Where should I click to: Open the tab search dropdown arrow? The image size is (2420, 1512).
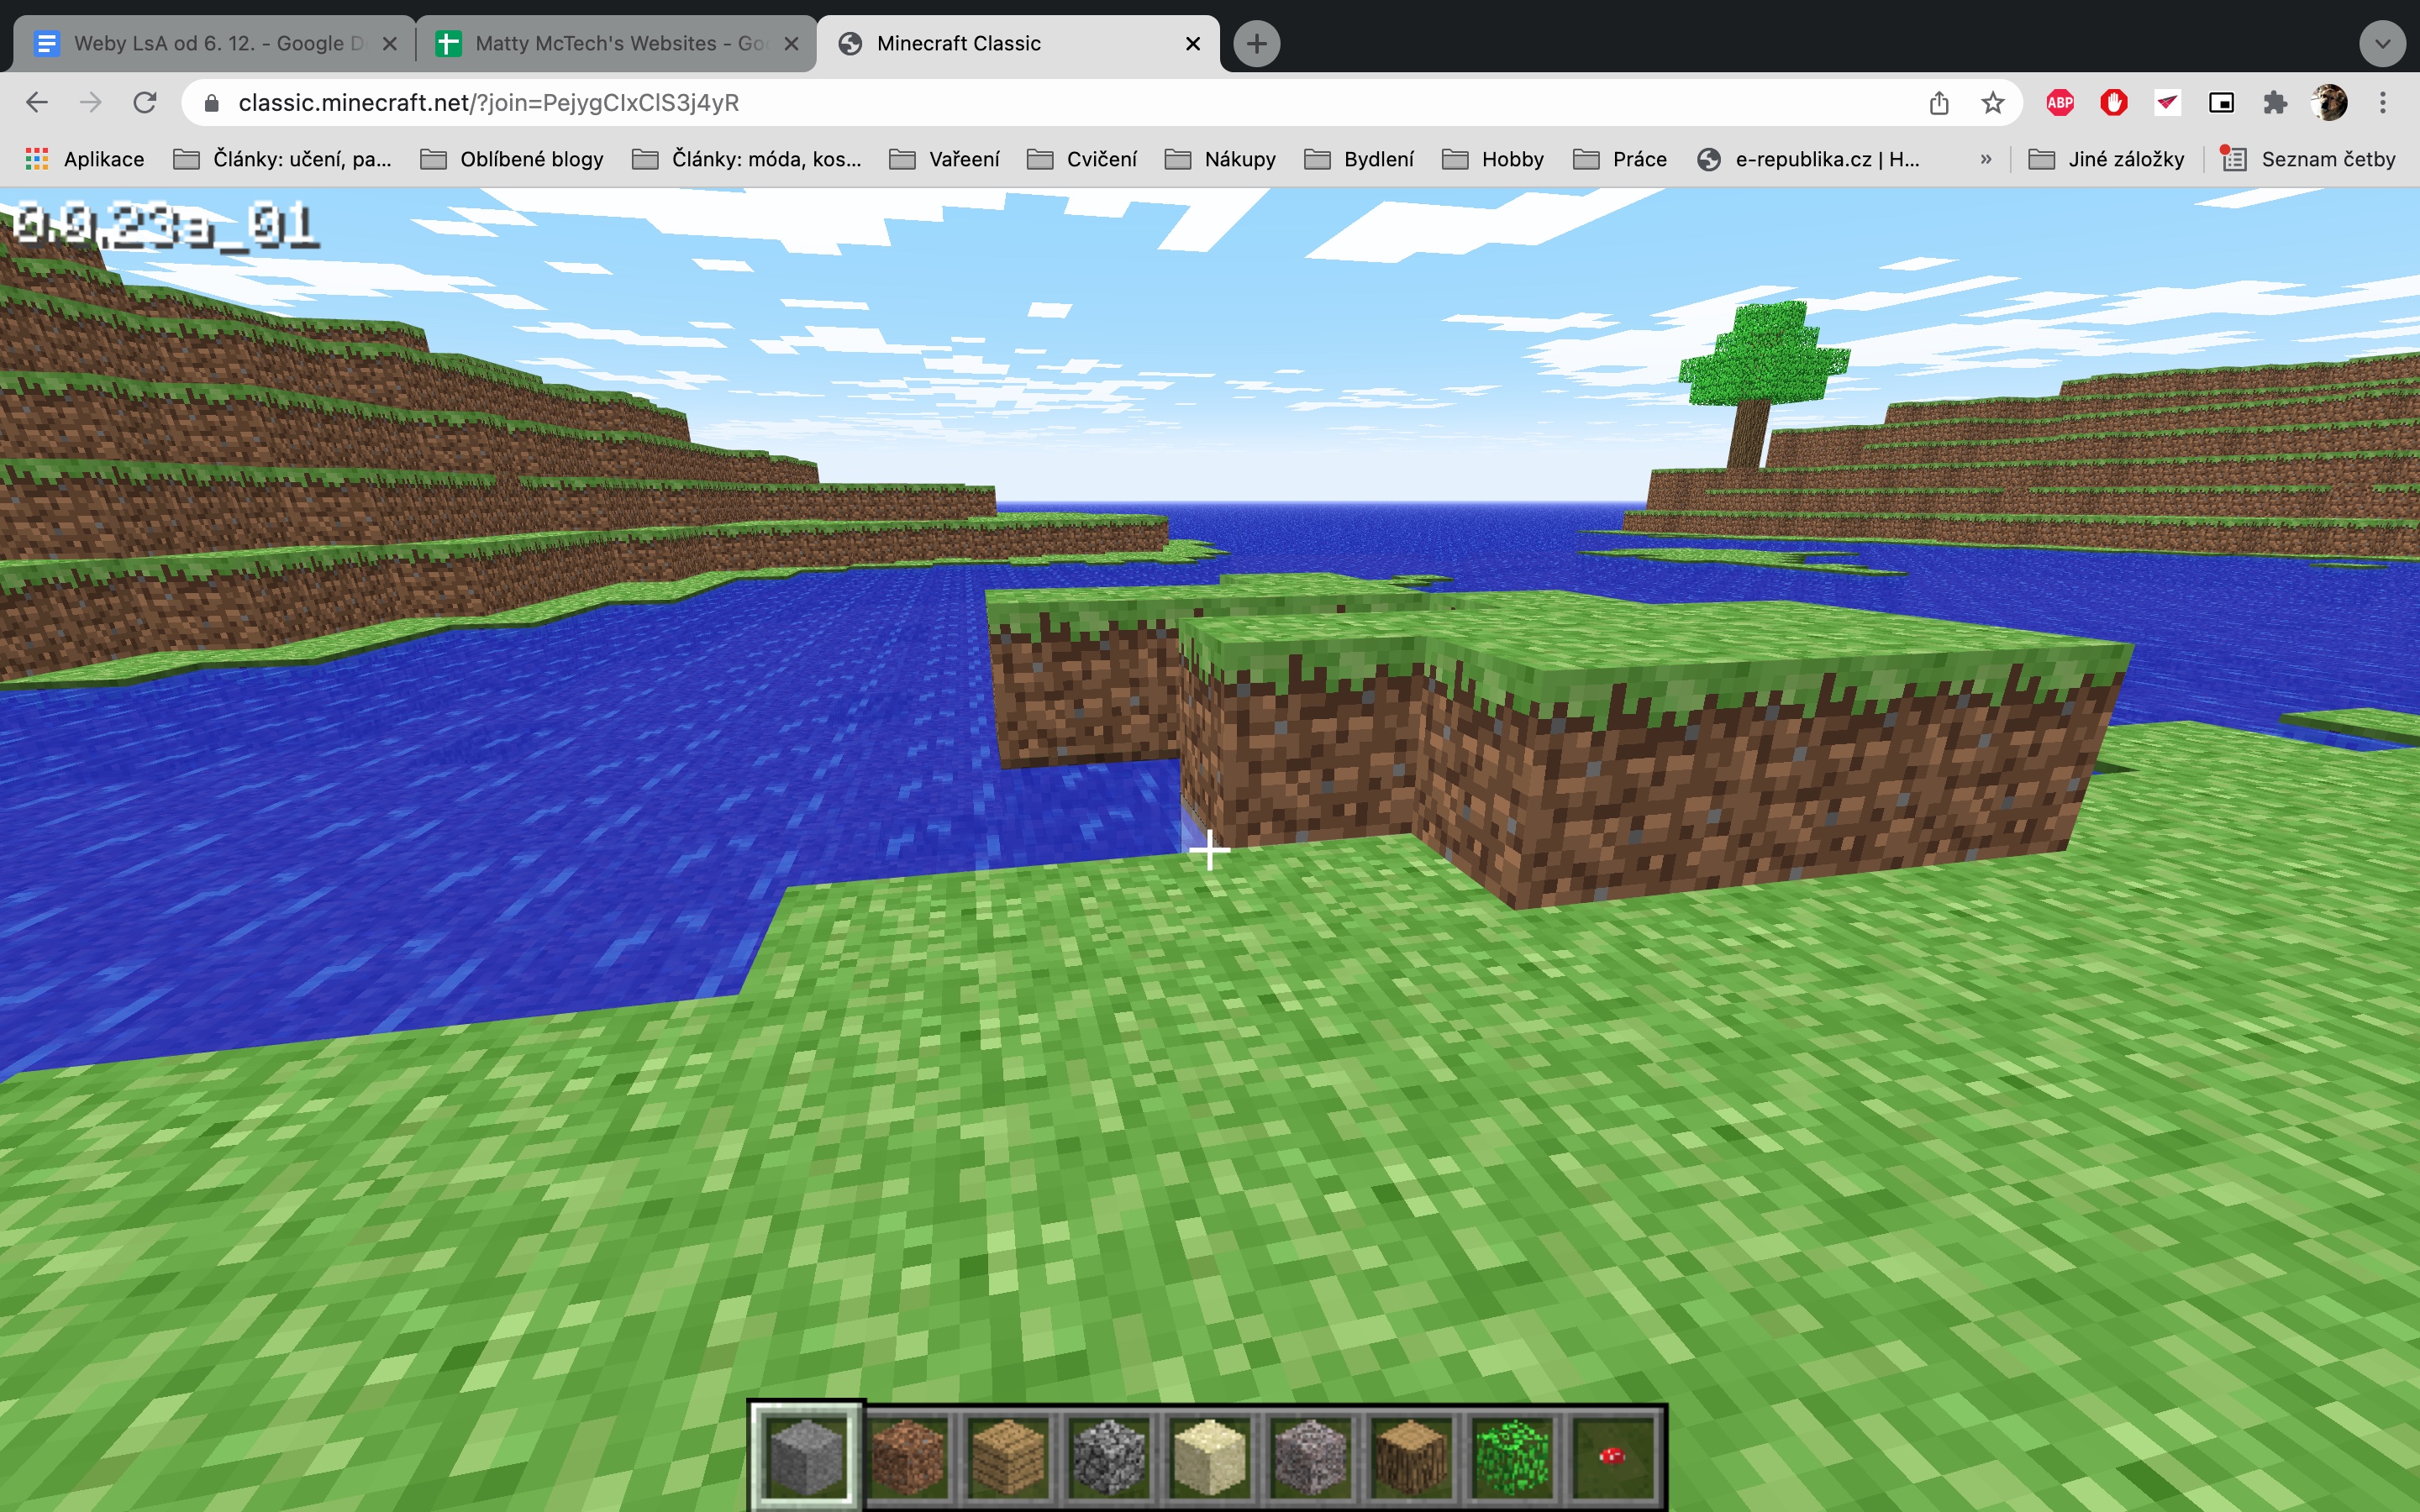tap(2382, 43)
